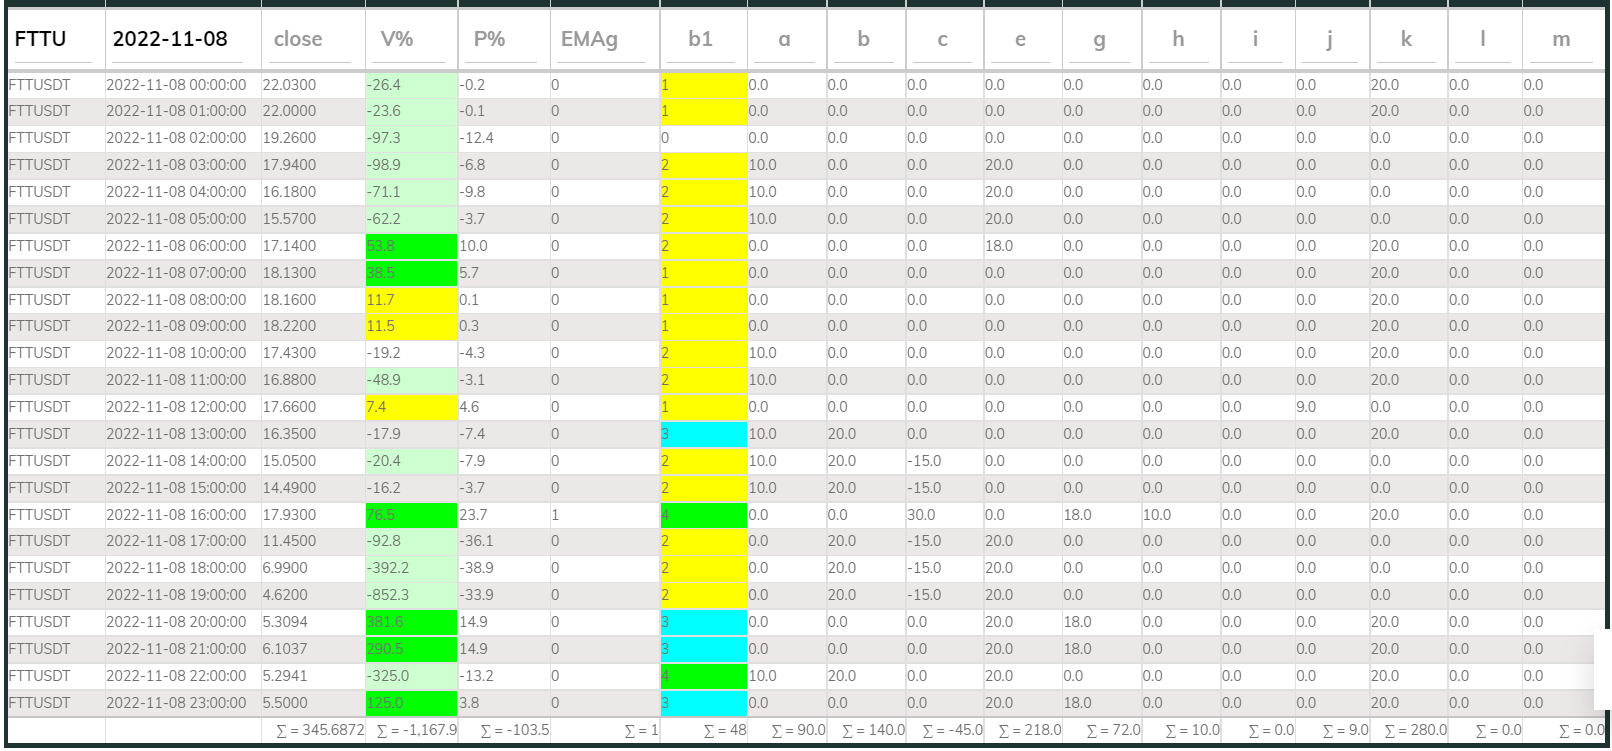This screenshot has width=1612, height=751.
Task: Click the close price 4.6200 cell
Action: click(x=286, y=595)
